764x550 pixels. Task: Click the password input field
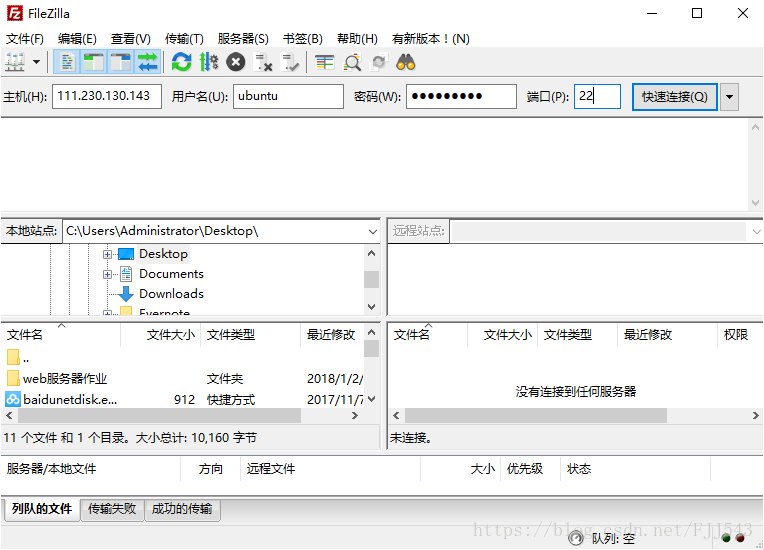461,96
